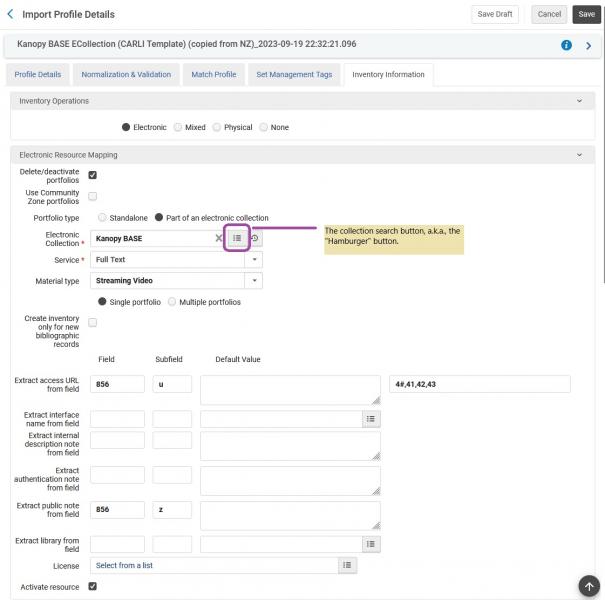
Task: Click the access URL Field input containing 856
Action: 117,384
